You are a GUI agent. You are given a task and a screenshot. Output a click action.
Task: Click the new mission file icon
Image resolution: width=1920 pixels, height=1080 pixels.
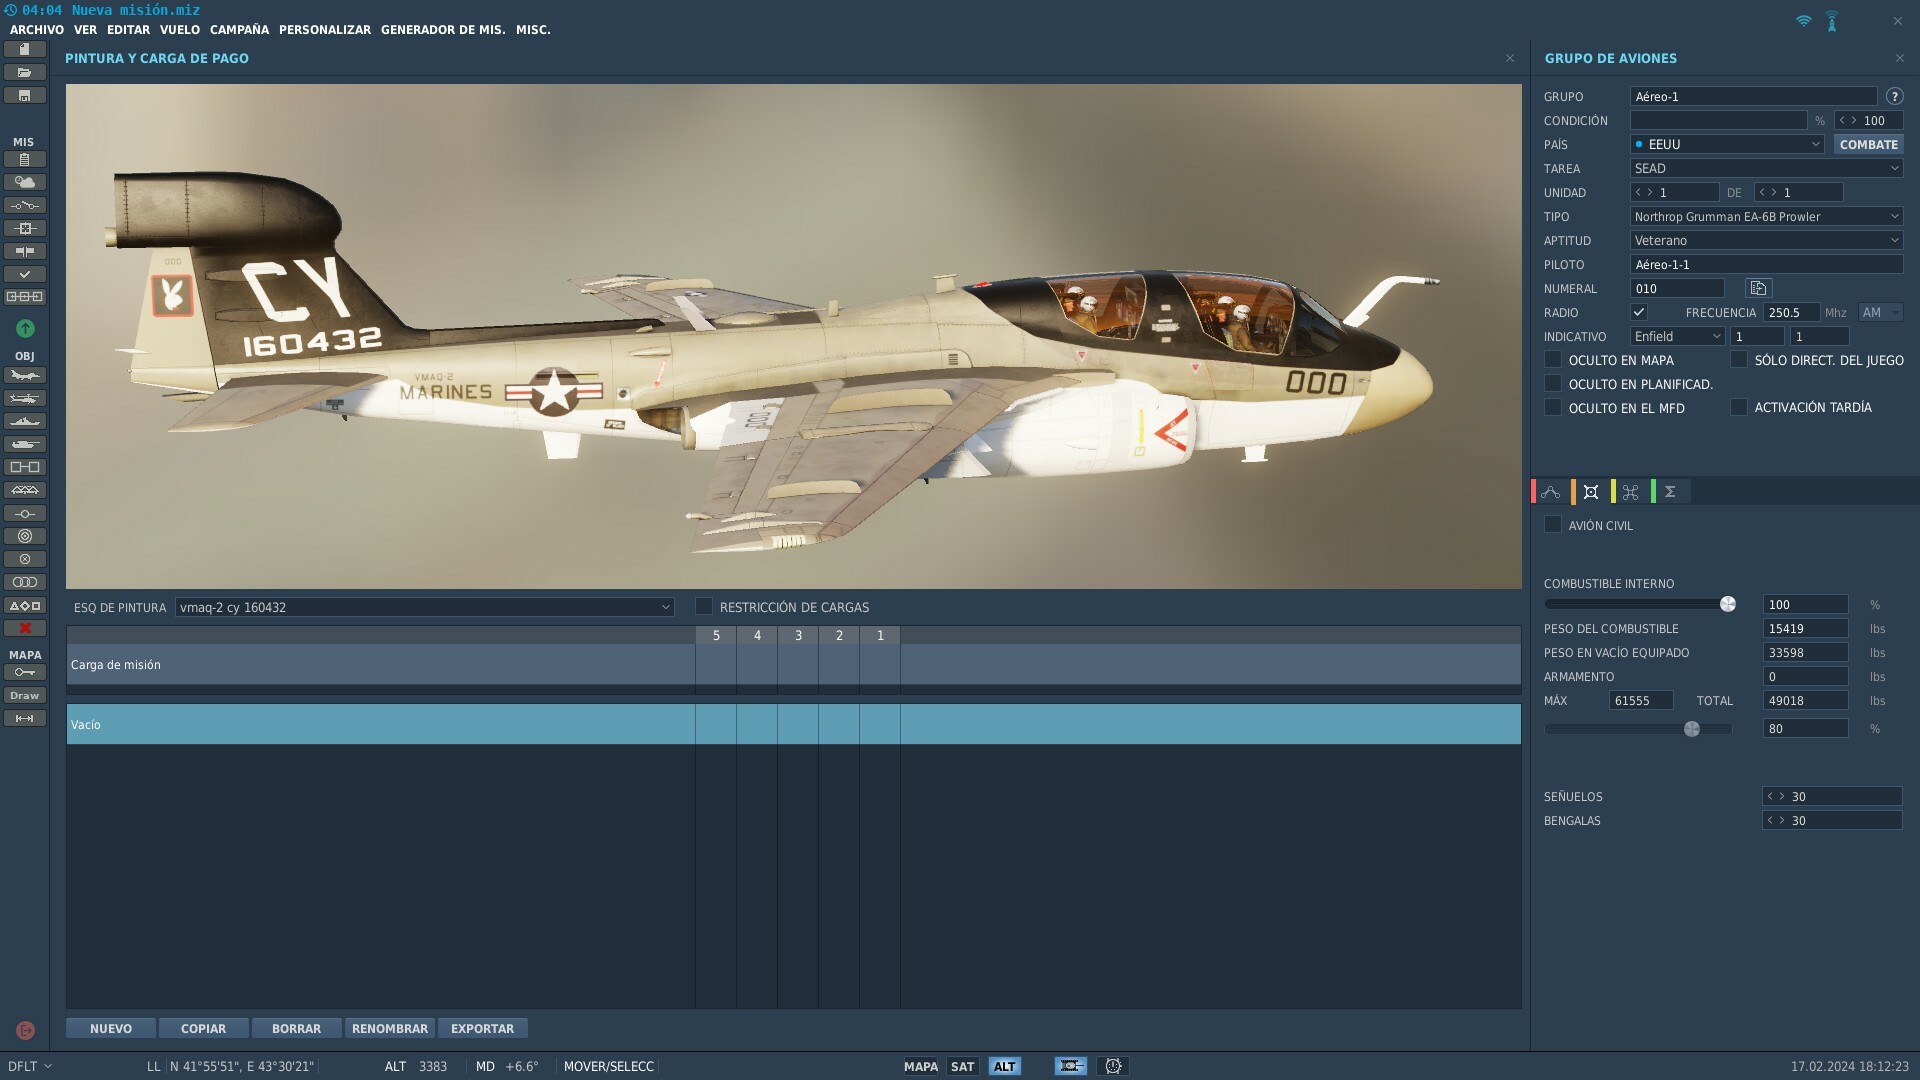pyautogui.click(x=25, y=49)
